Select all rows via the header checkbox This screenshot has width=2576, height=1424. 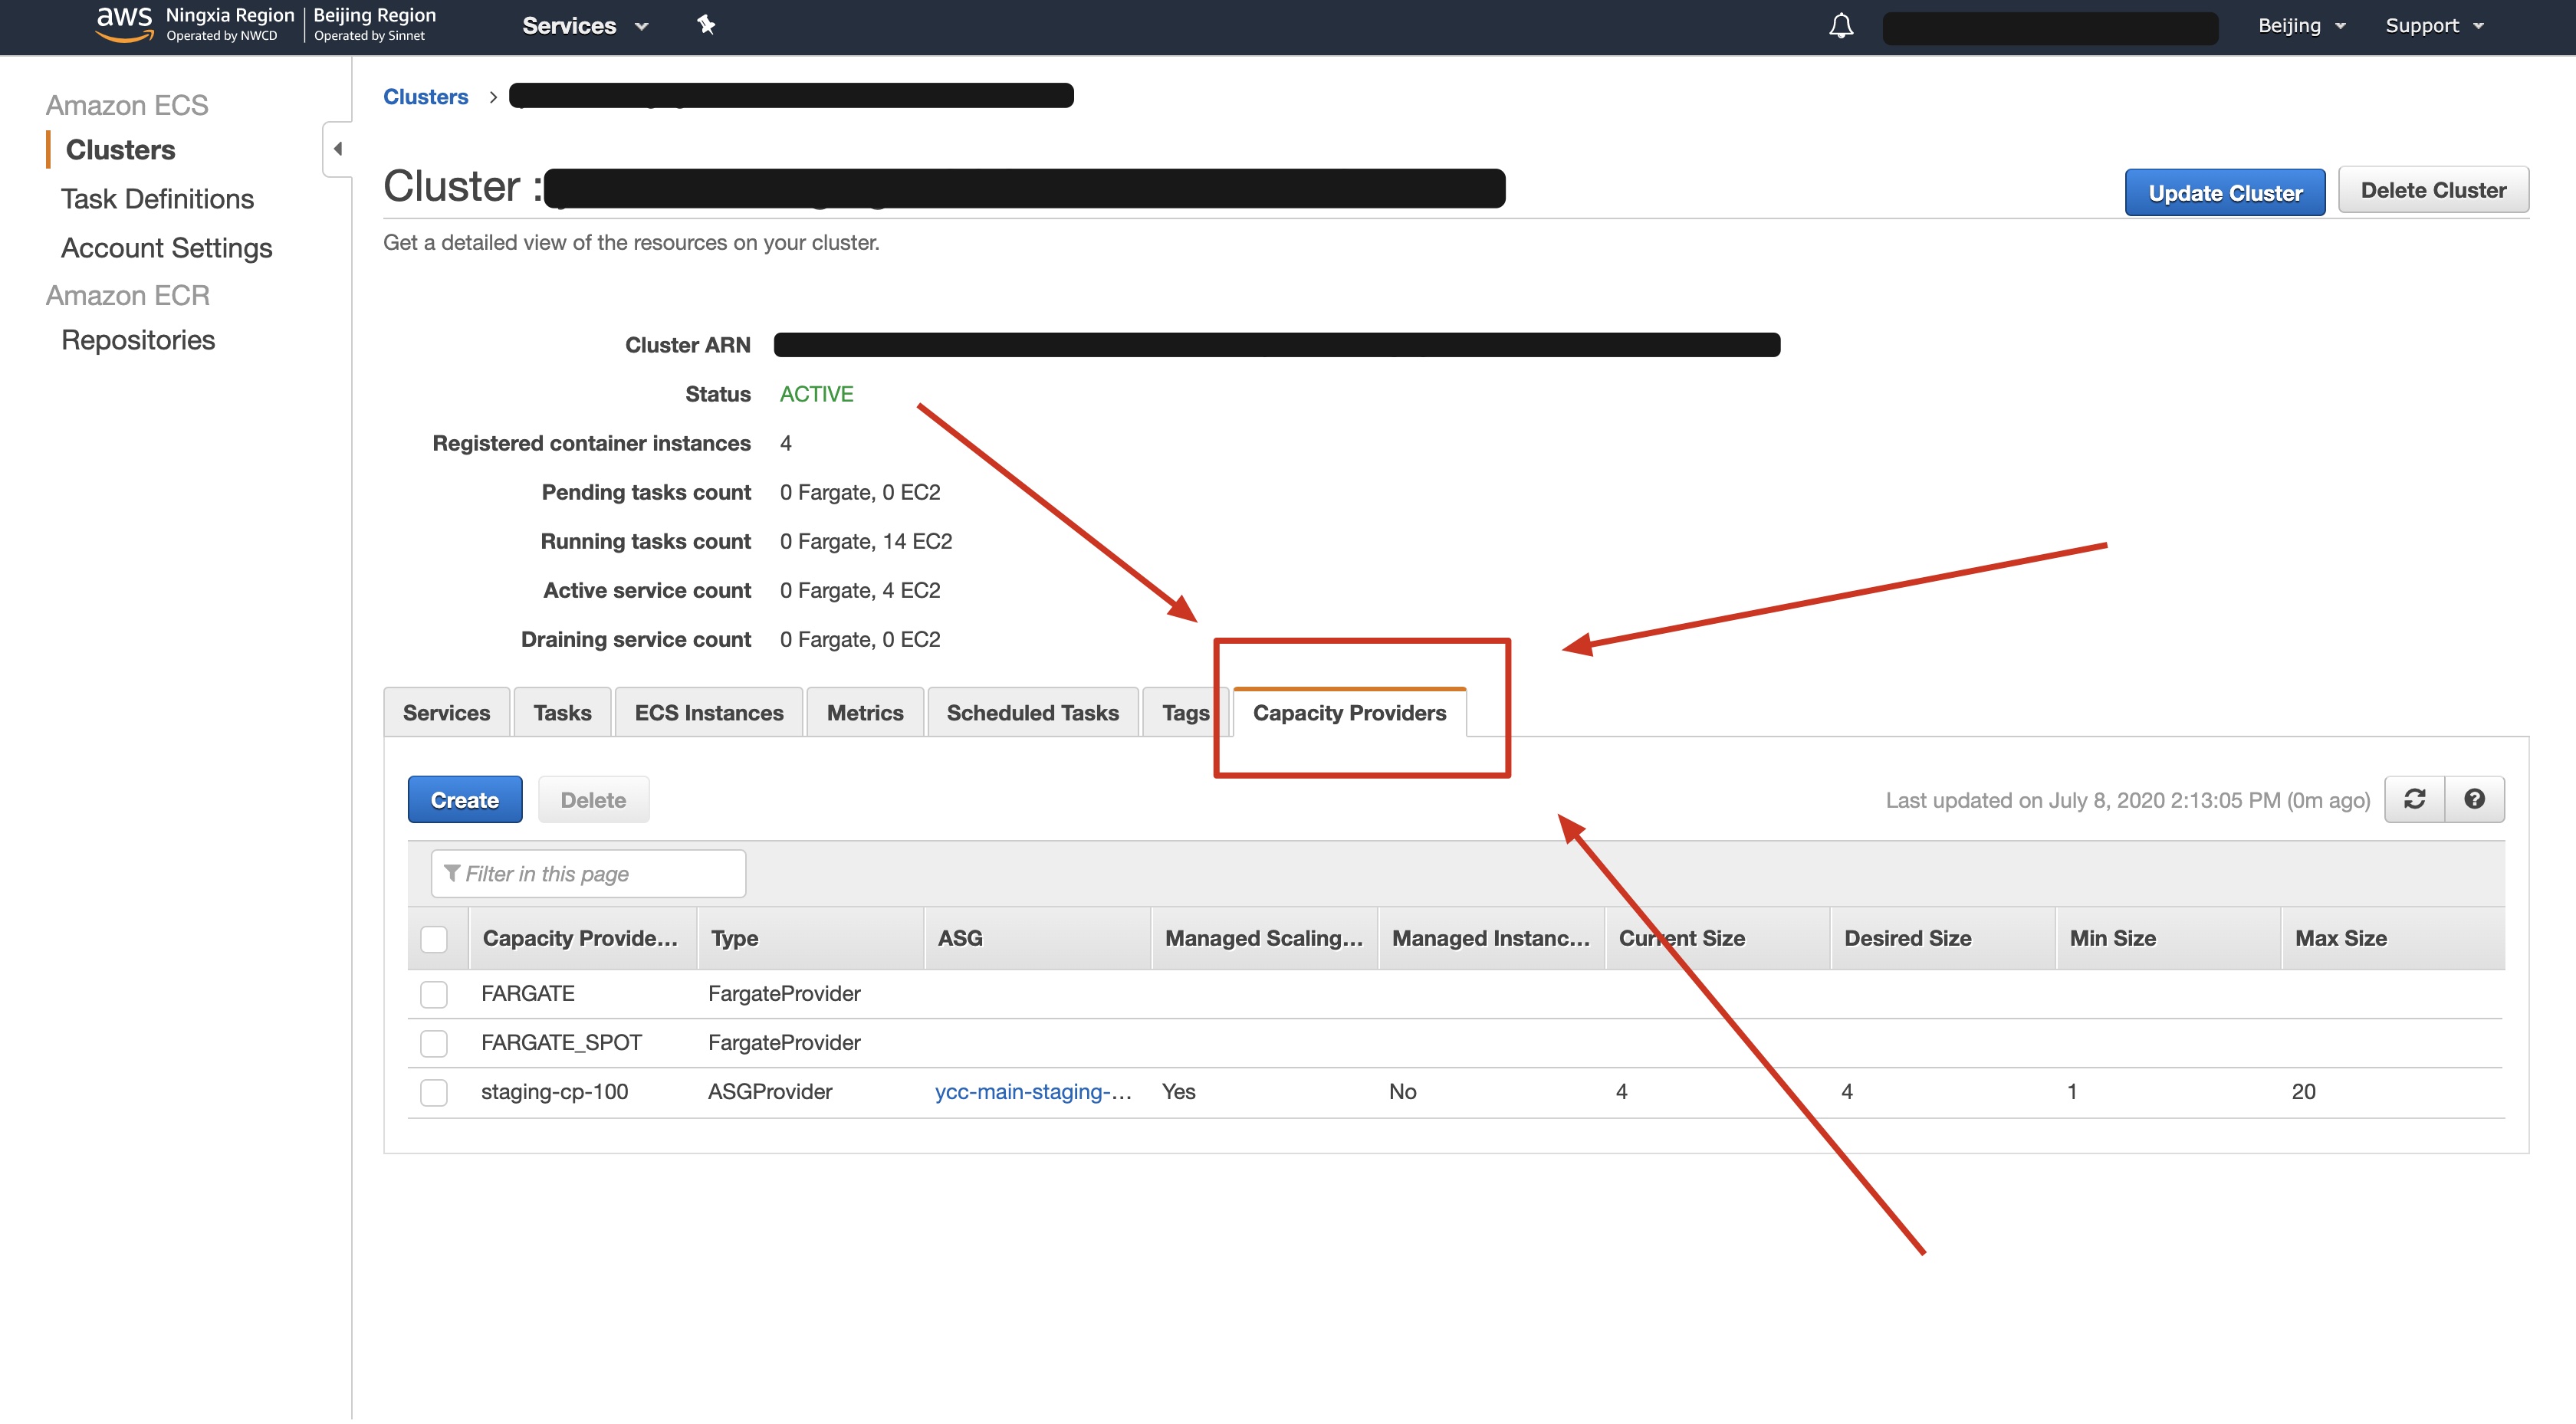coord(434,939)
